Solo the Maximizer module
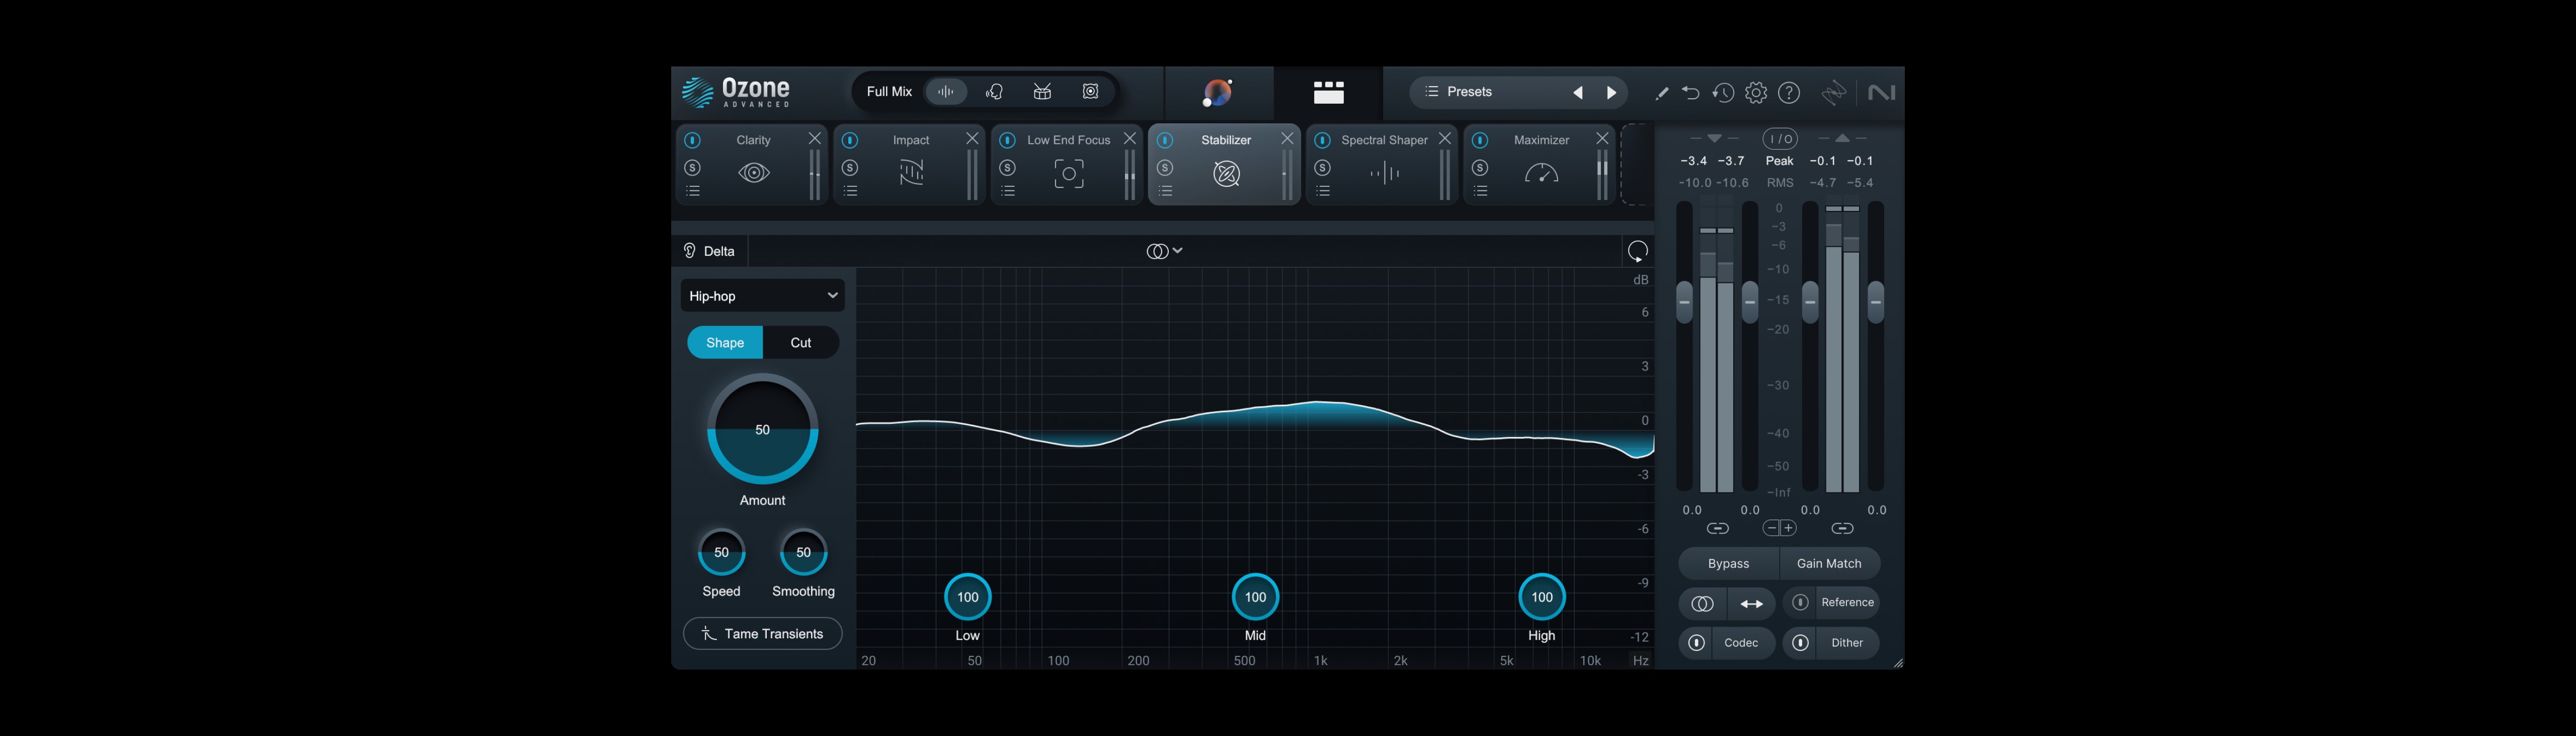The image size is (2576, 736). tap(1480, 167)
